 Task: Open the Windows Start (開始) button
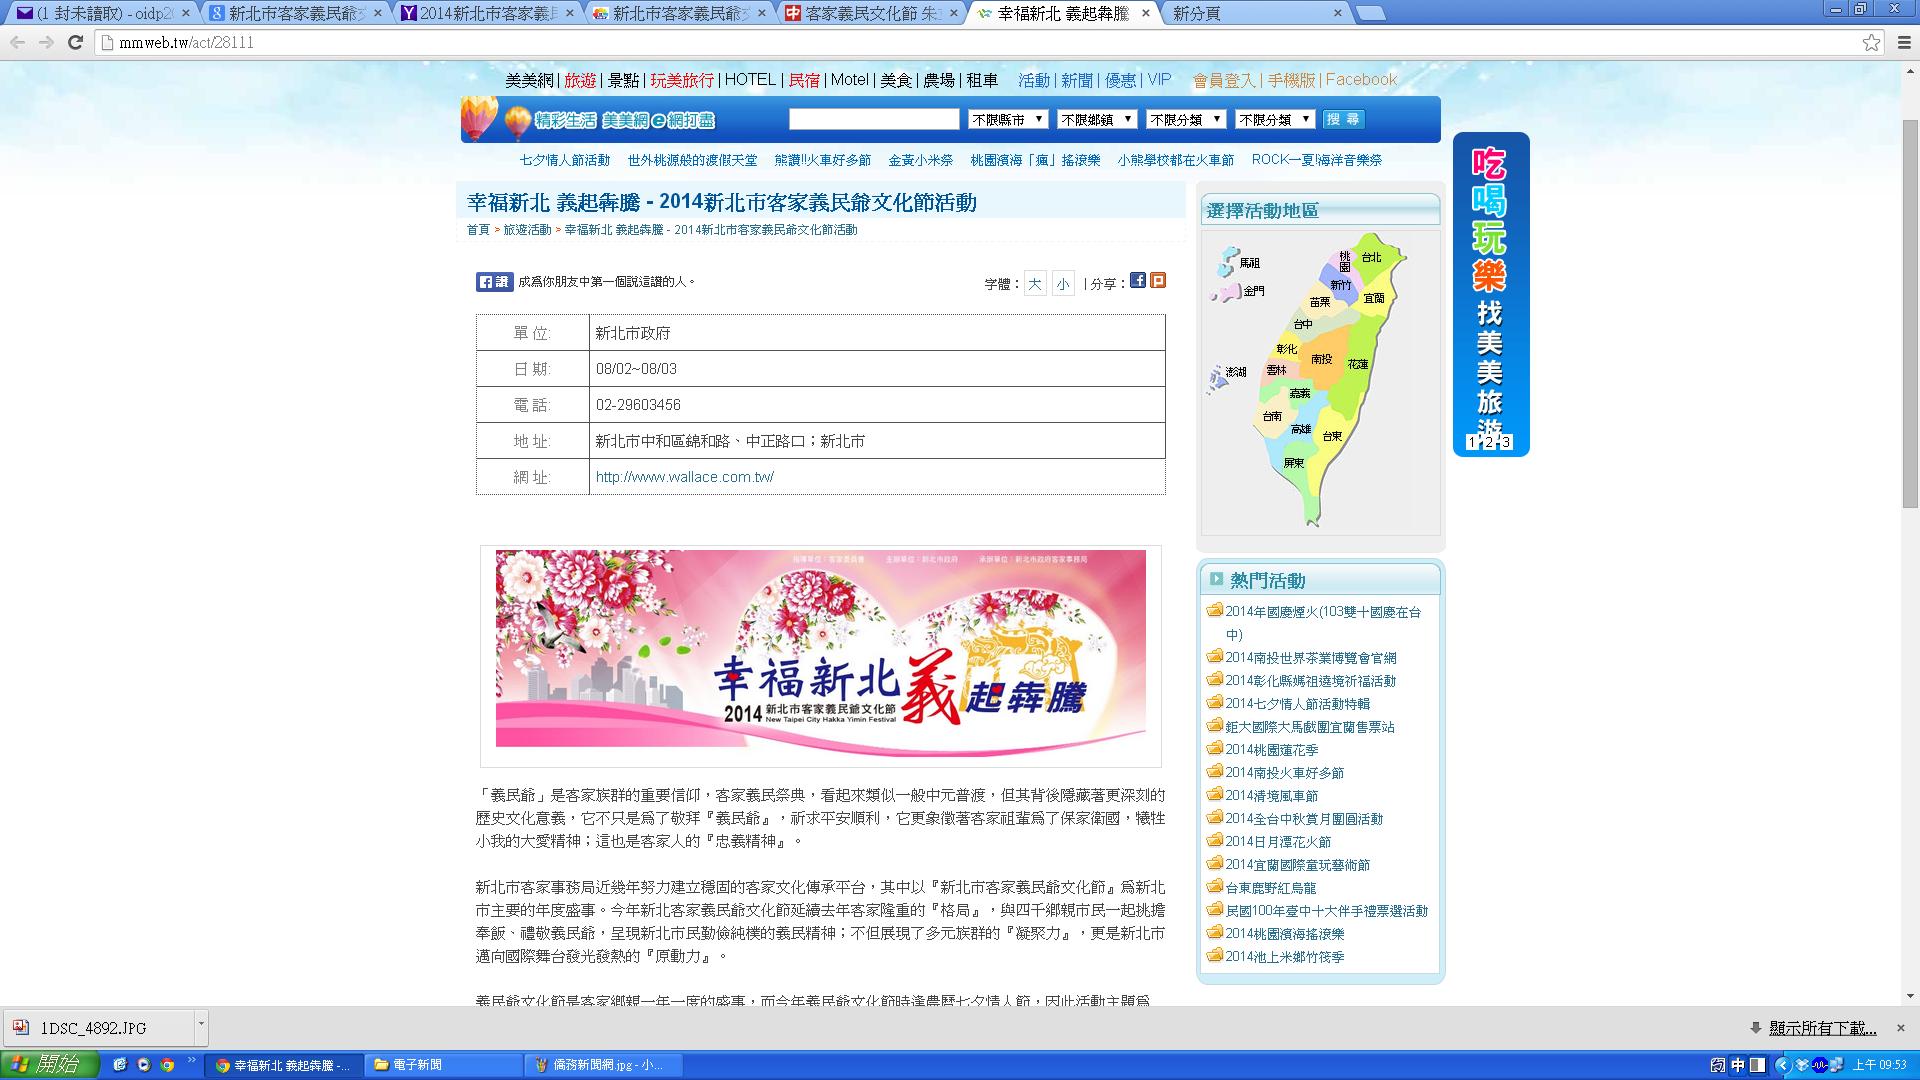(x=50, y=1065)
